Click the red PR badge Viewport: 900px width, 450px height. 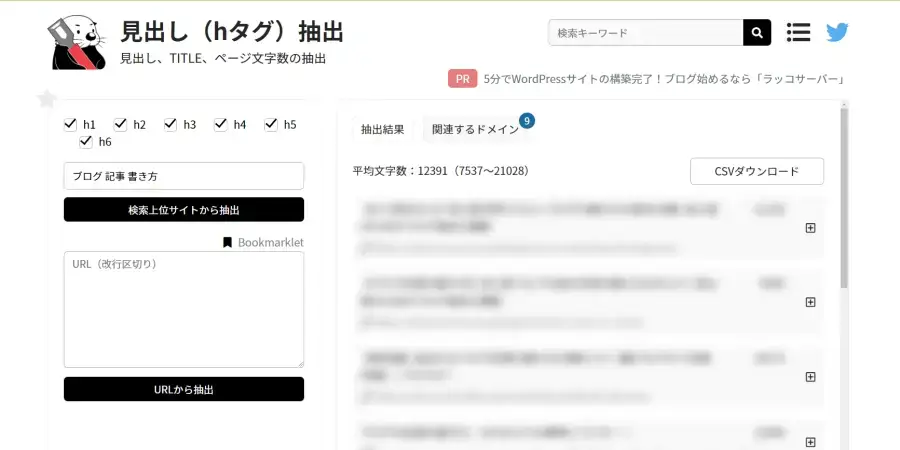463,79
